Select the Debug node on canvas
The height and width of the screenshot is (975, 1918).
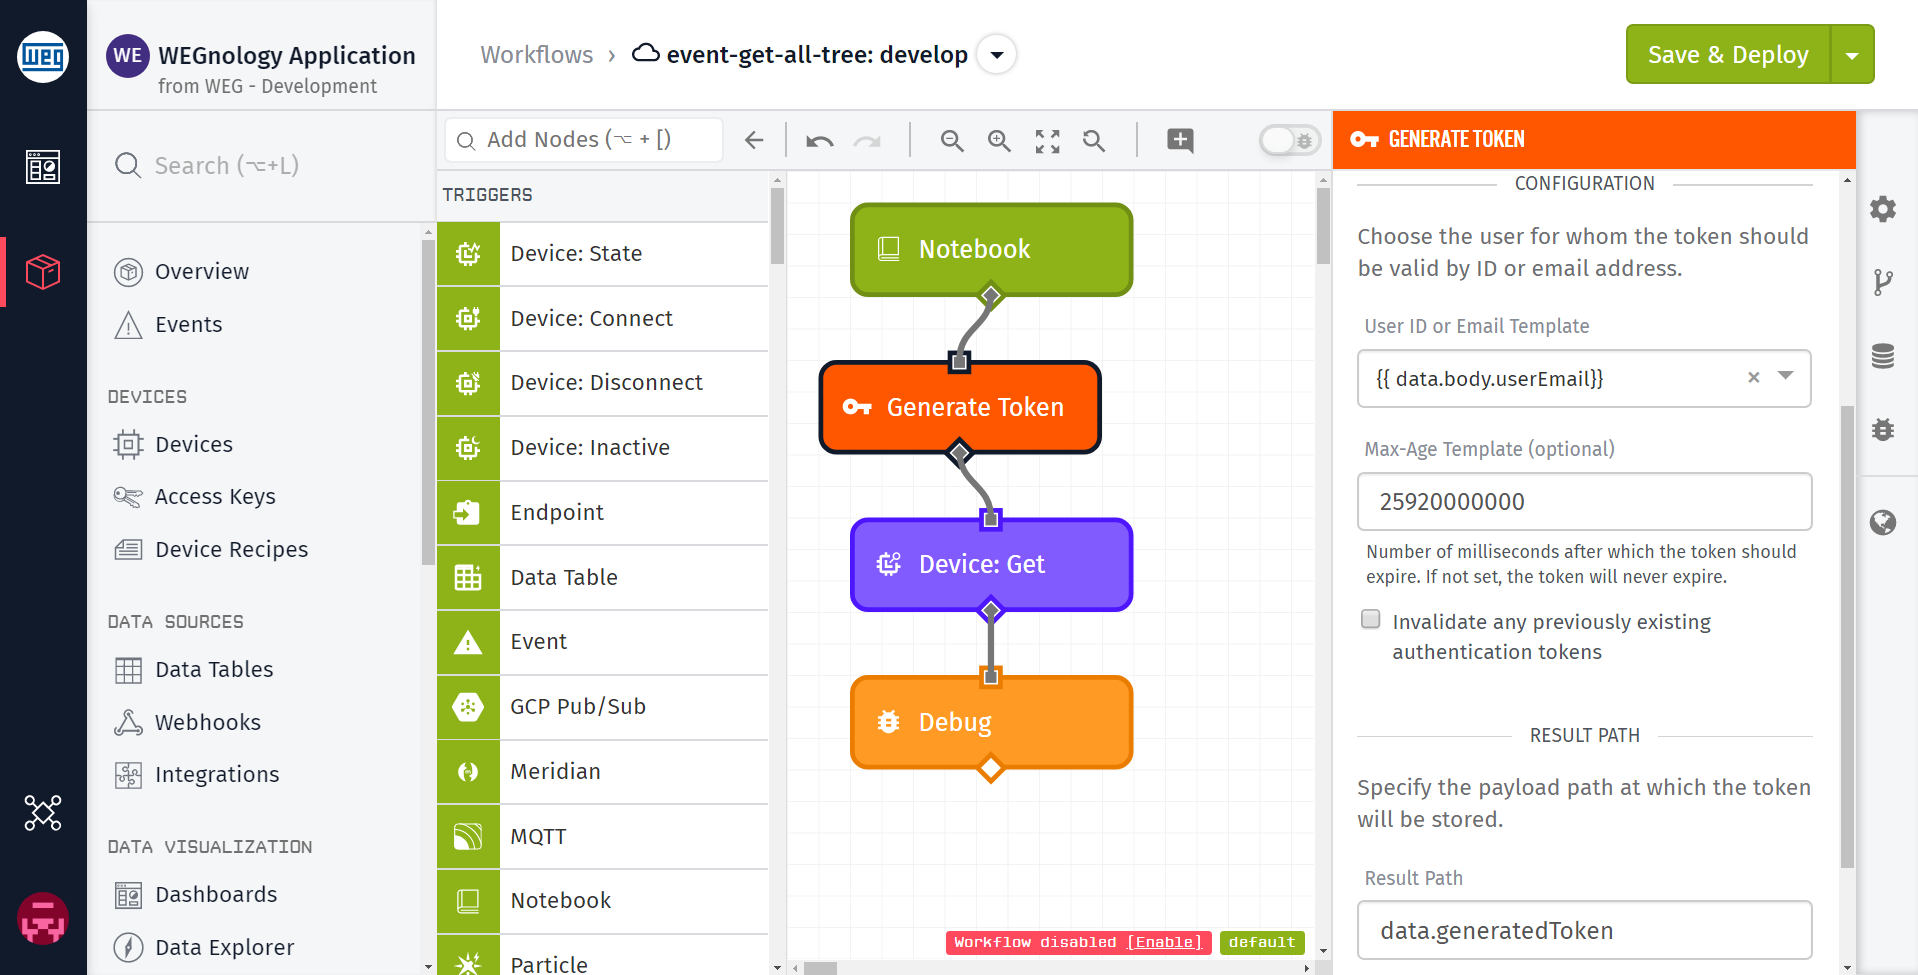point(991,722)
